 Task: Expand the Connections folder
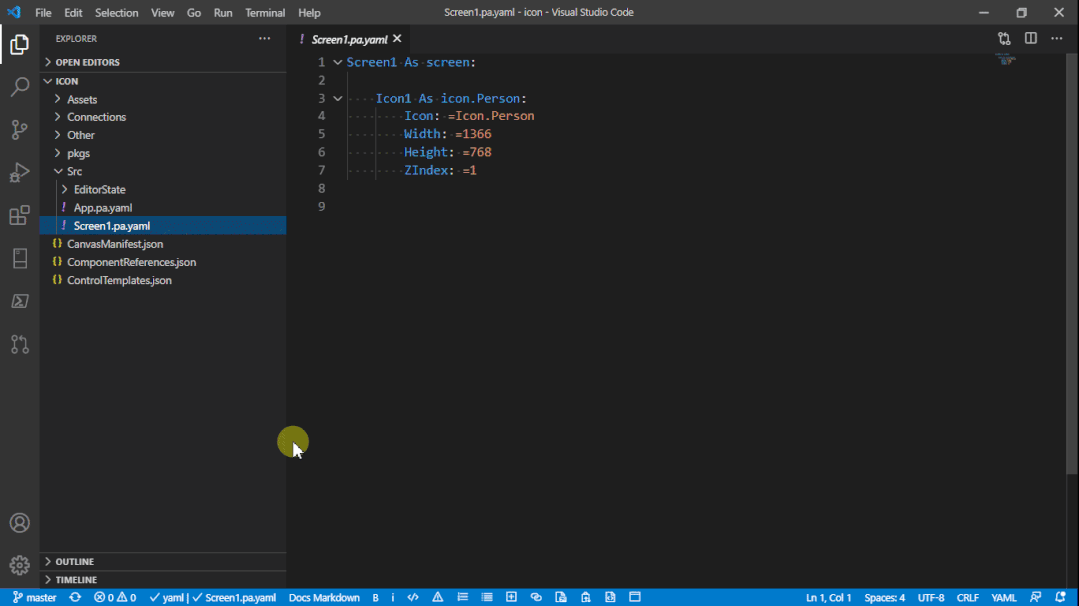(96, 117)
